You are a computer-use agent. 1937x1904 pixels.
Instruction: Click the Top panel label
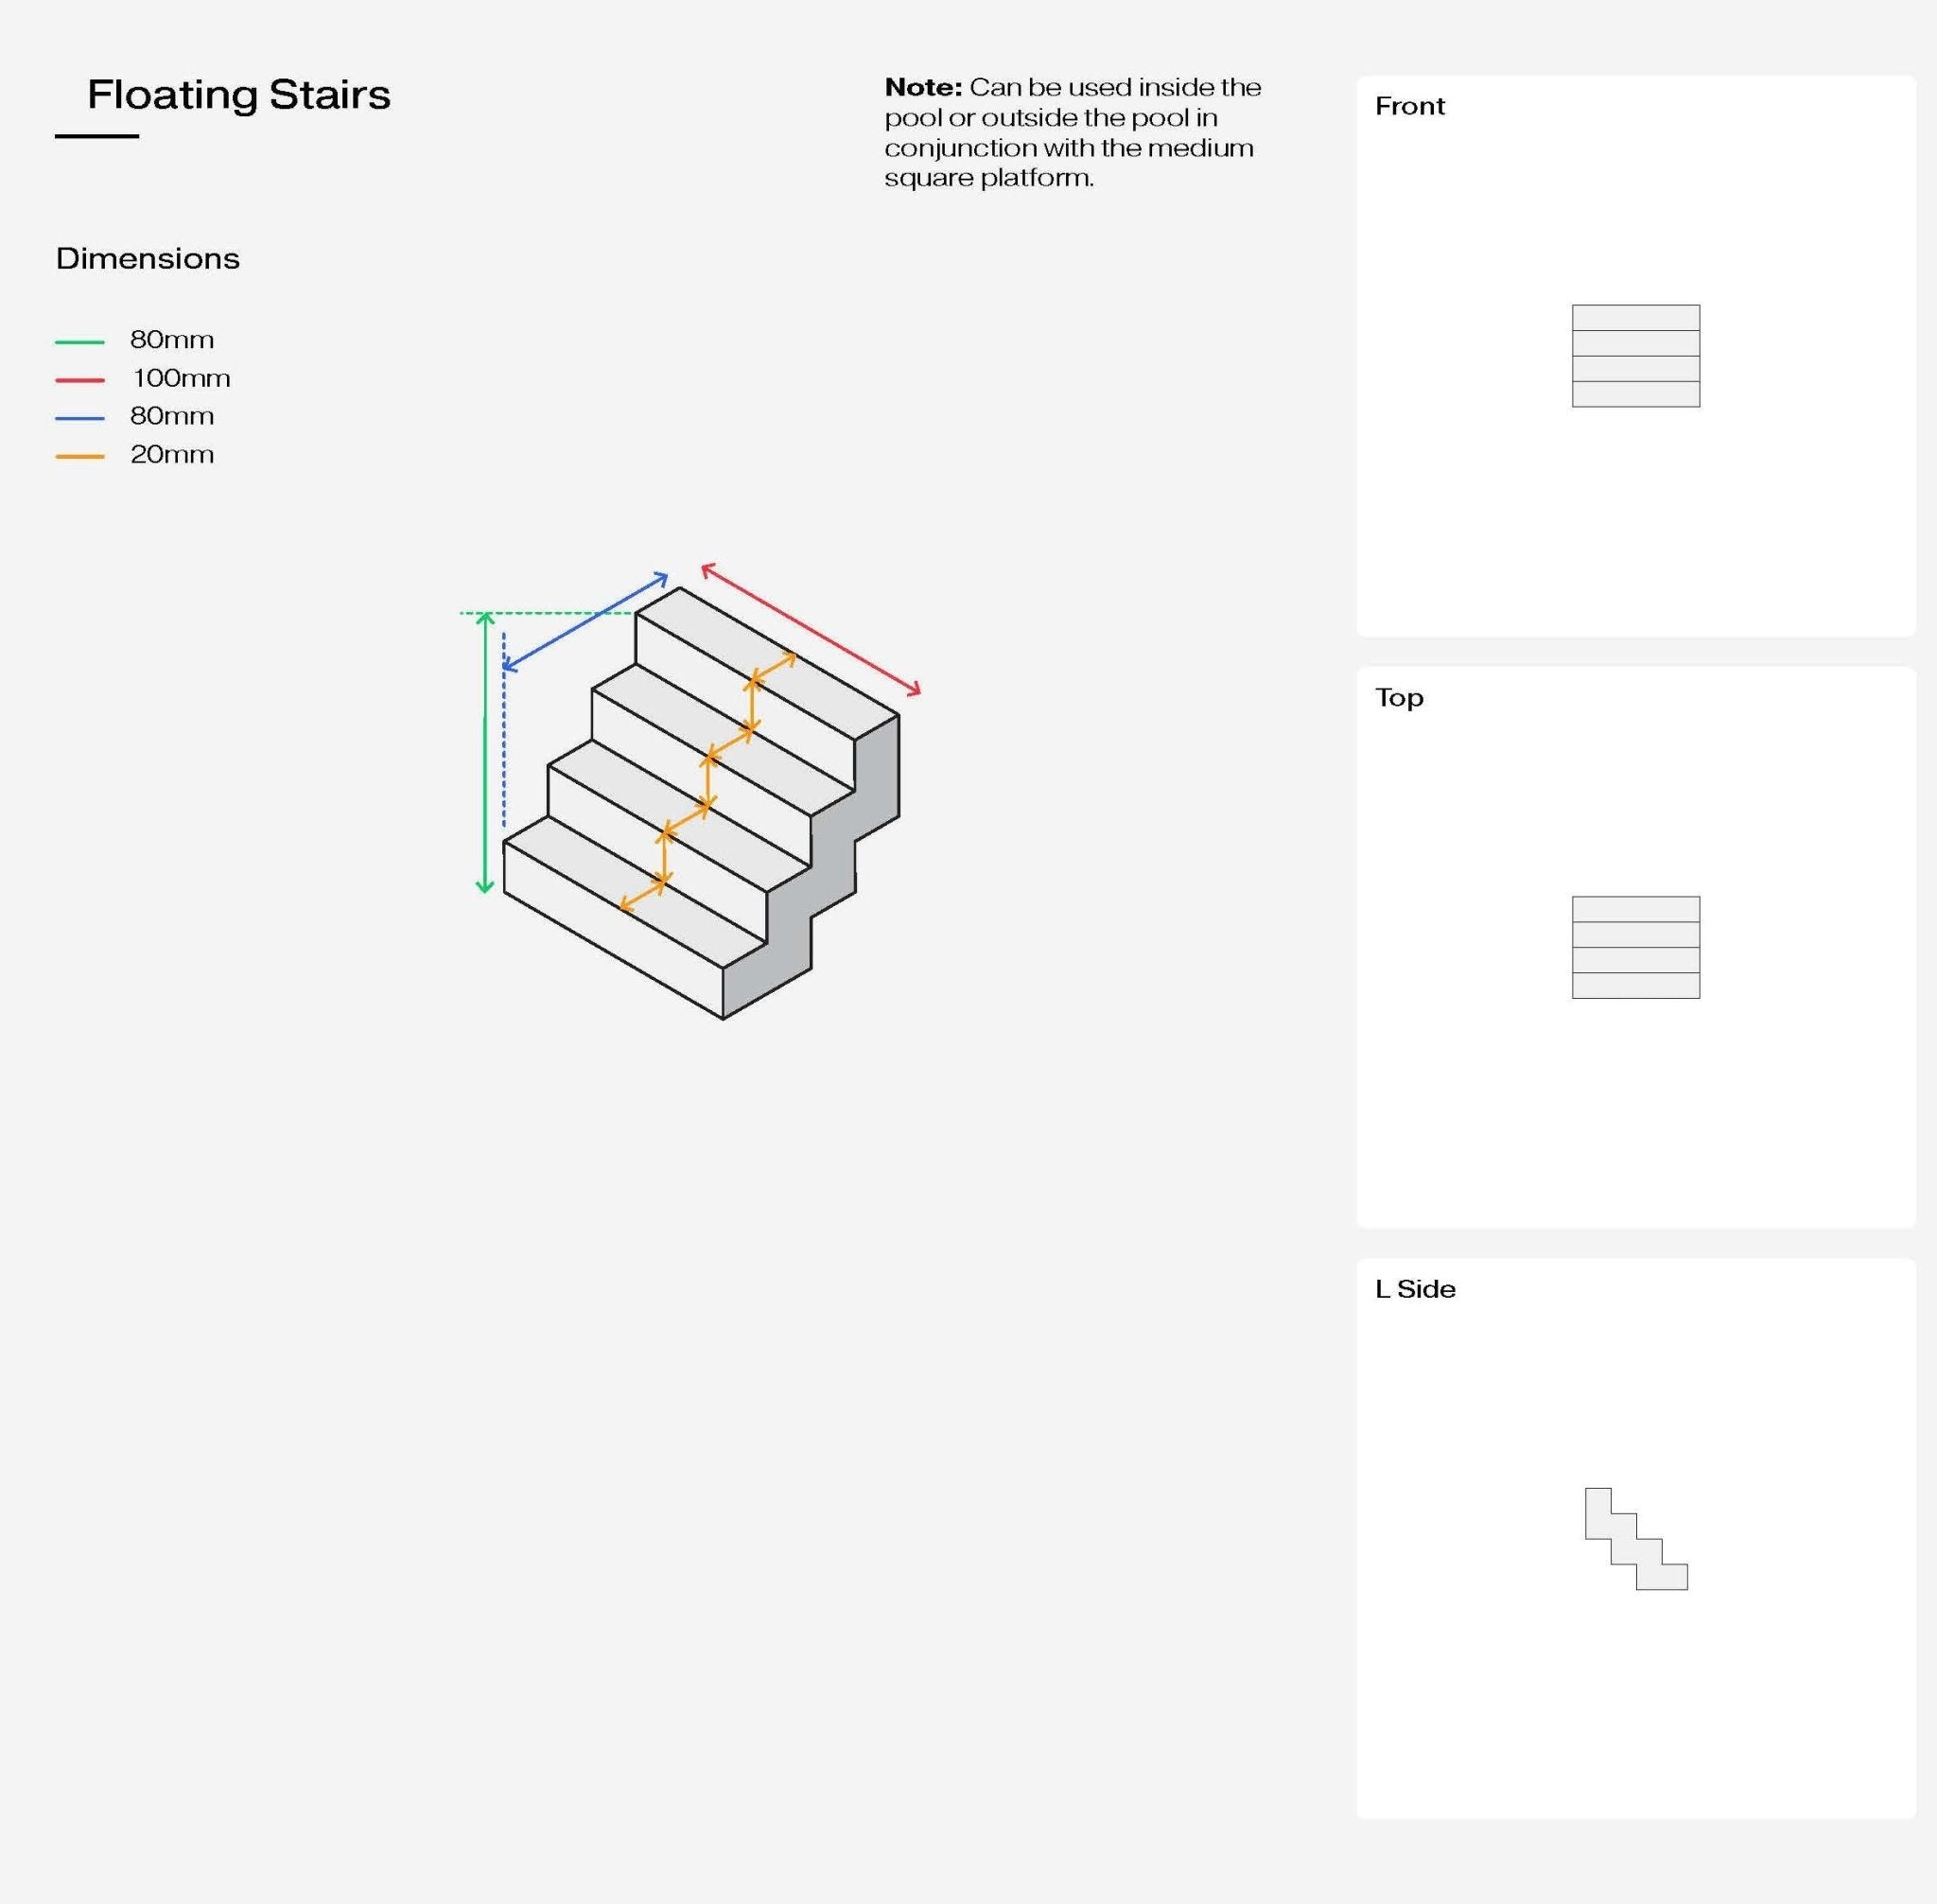1399,698
